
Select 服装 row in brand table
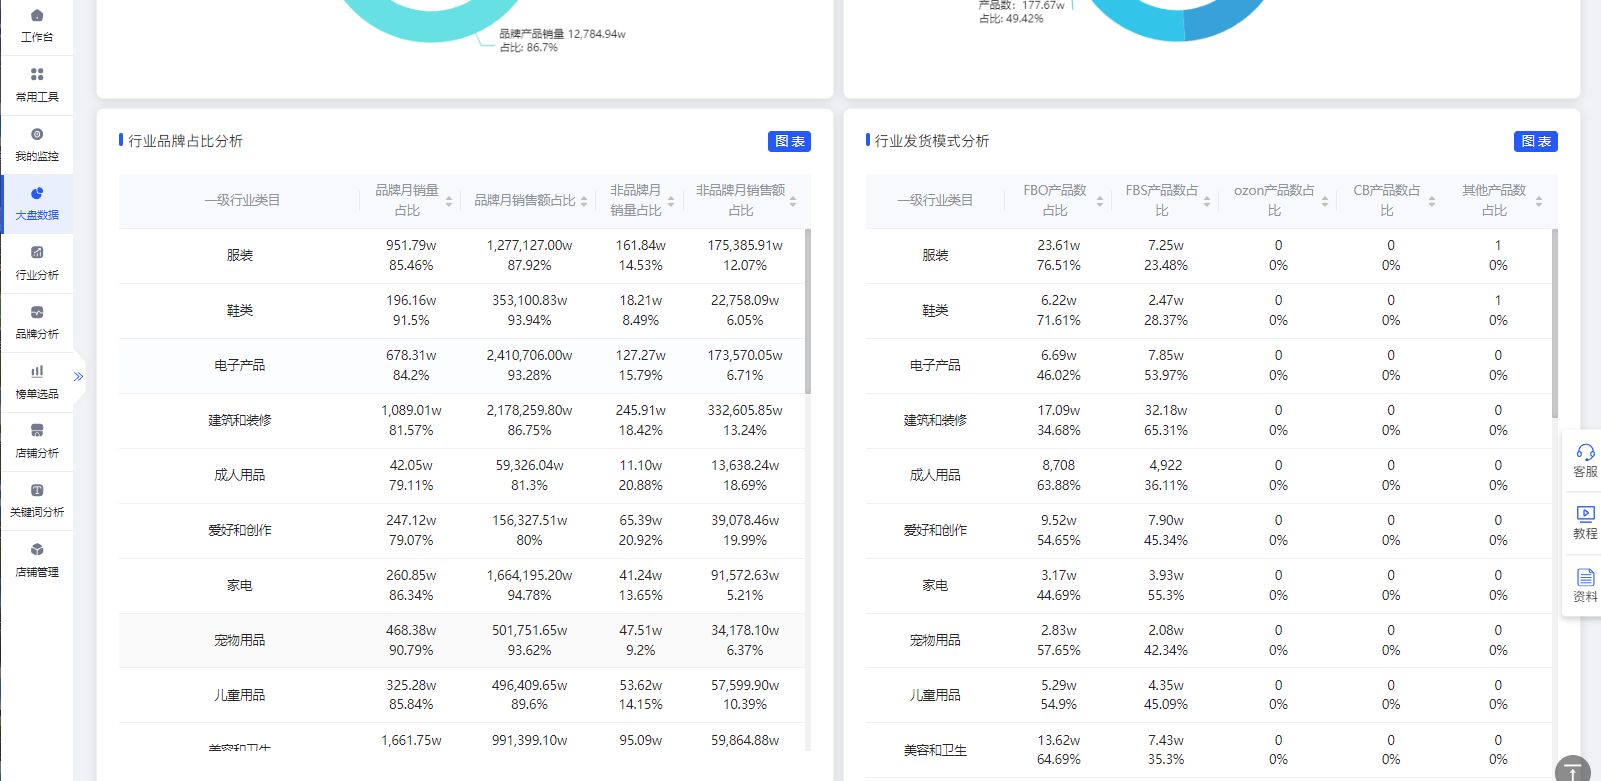(462, 255)
